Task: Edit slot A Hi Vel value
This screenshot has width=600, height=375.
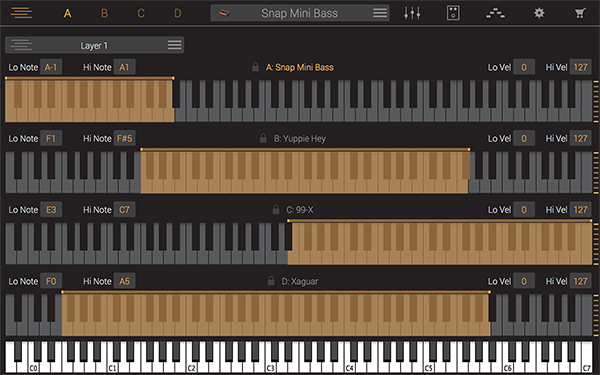Action: 580,67
